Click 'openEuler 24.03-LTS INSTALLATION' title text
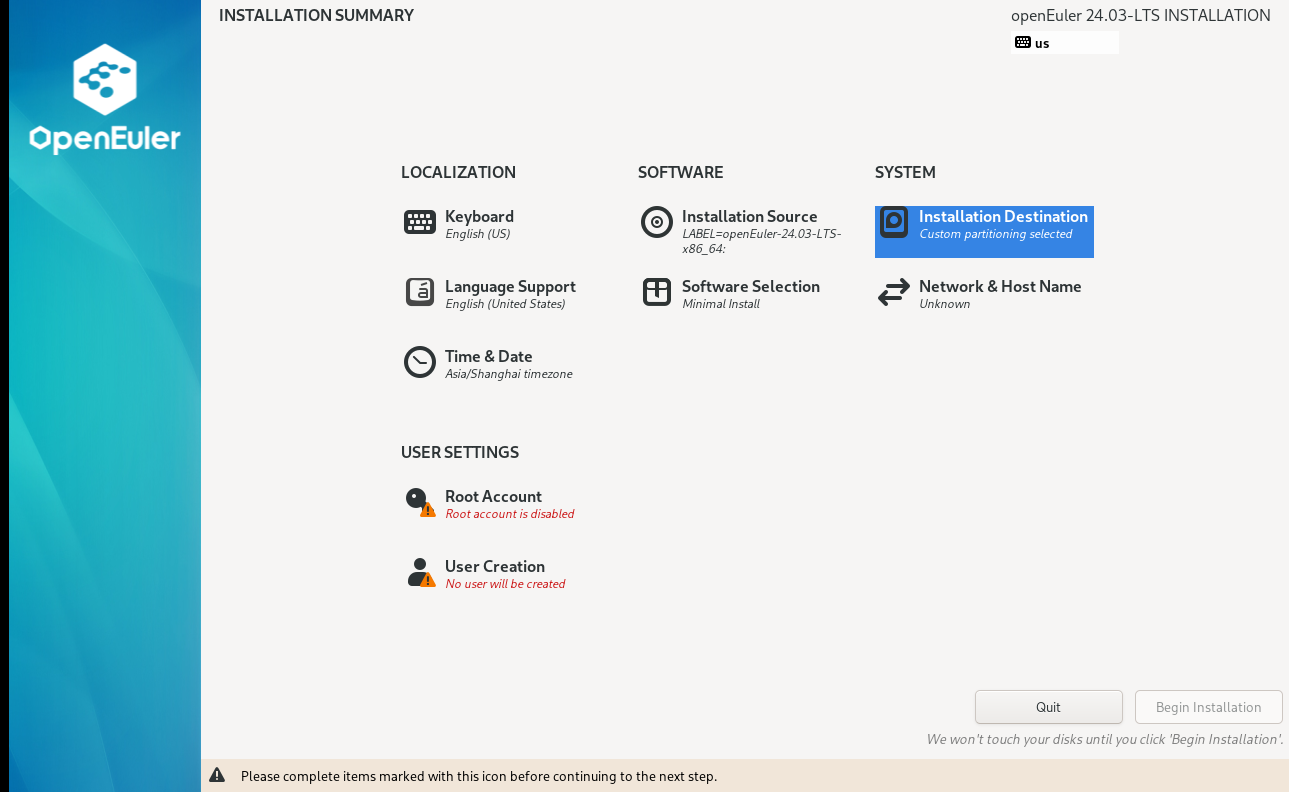1289x792 pixels. click(x=1141, y=15)
